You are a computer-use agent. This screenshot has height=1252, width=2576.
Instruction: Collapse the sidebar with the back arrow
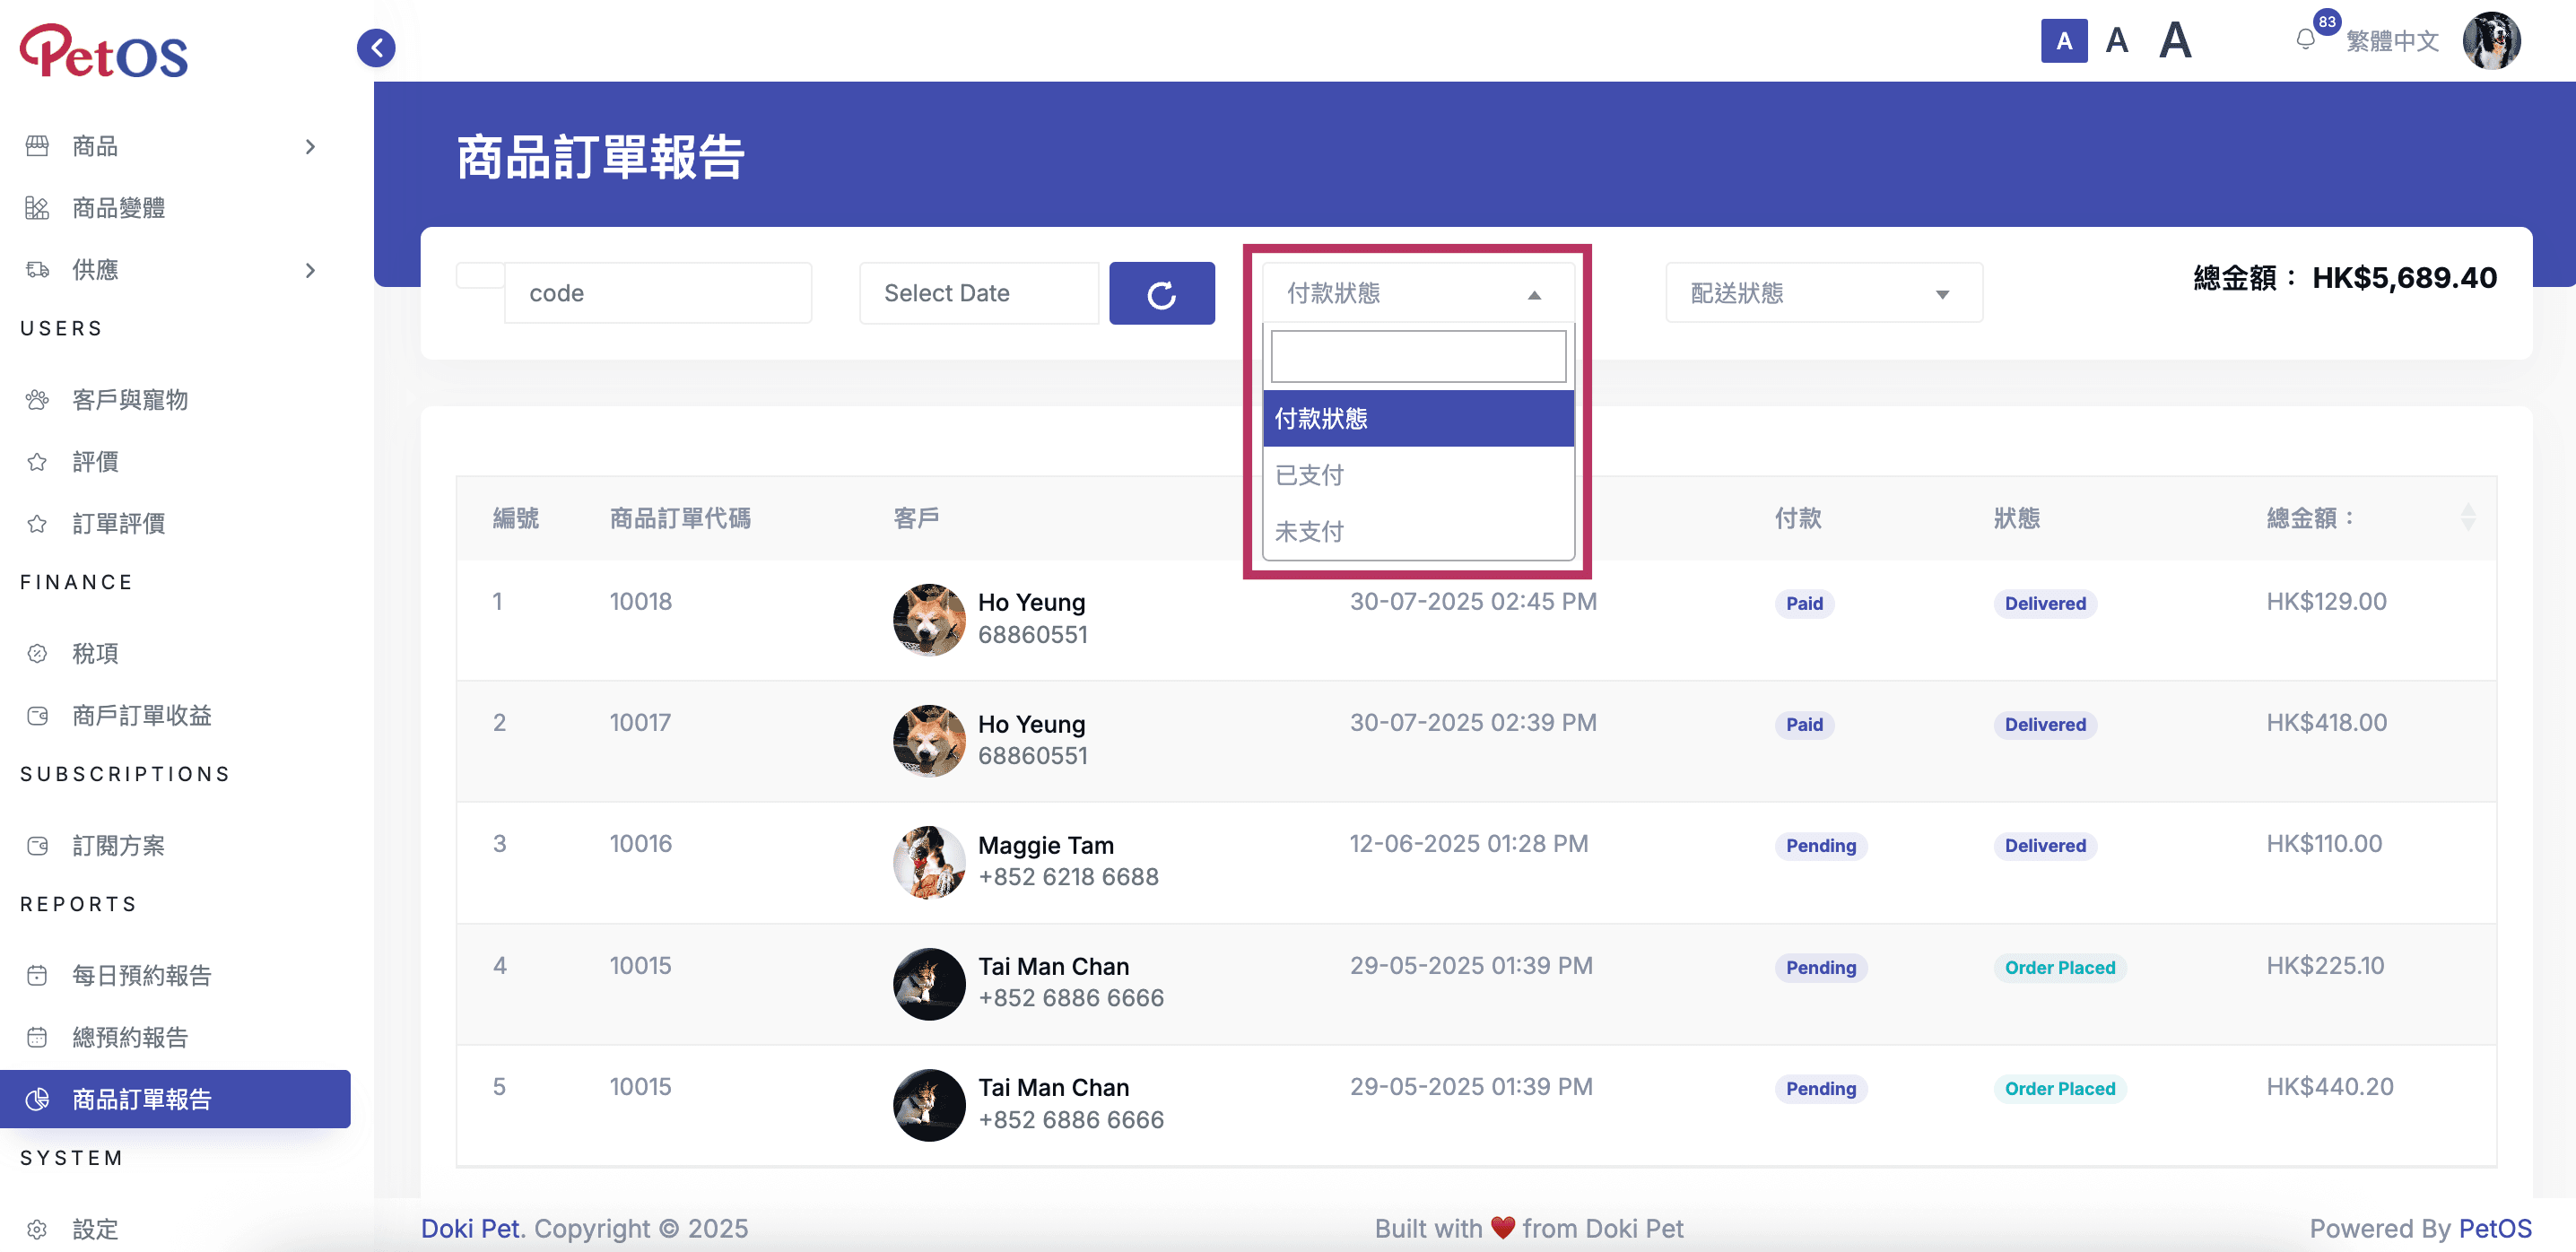coord(376,47)
